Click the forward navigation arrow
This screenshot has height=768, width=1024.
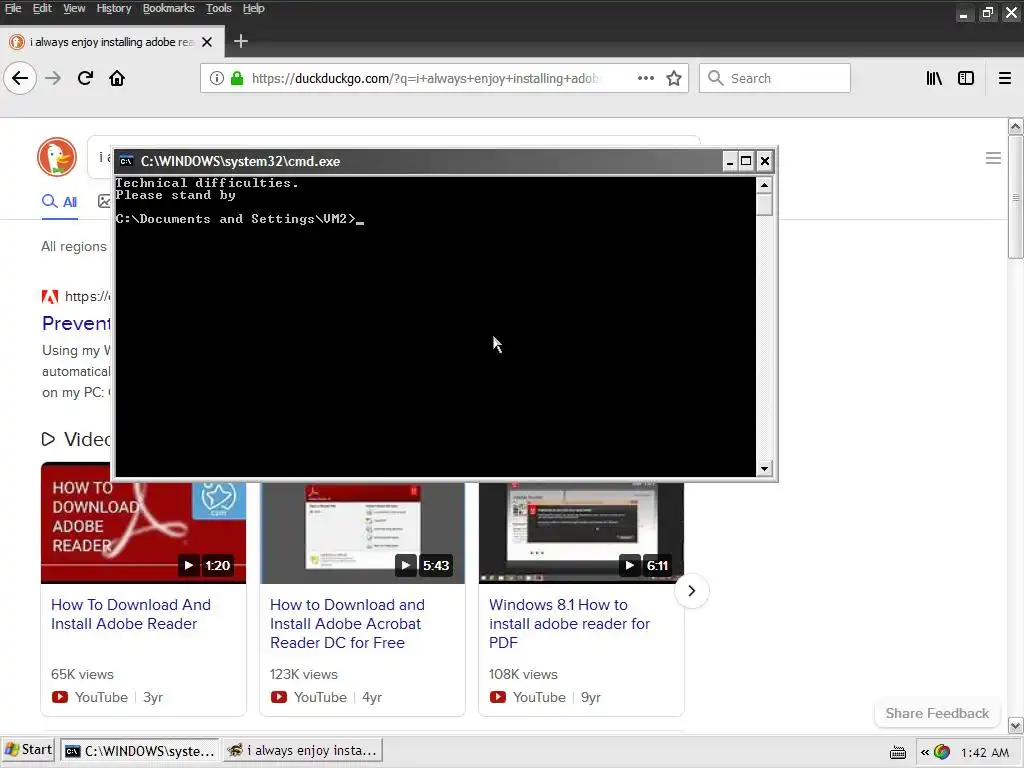(53, 78)
